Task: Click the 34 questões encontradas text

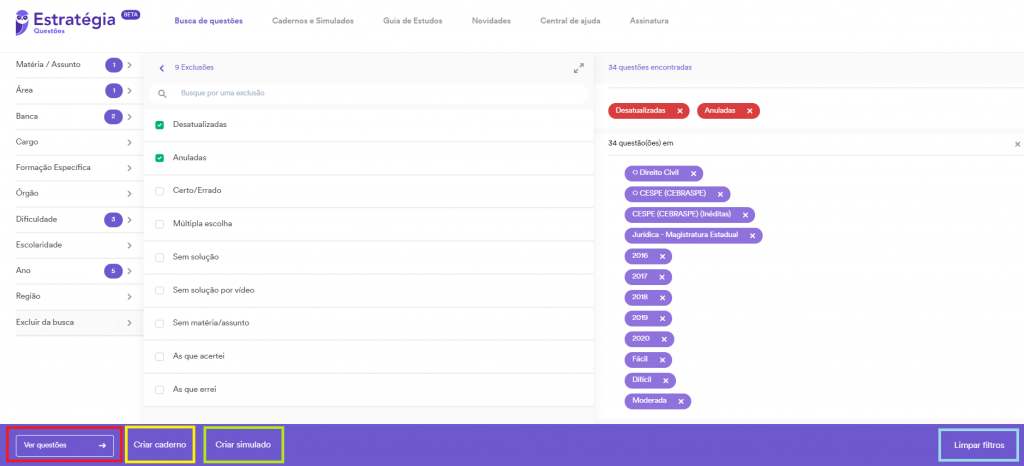Action: pyautogui.click(x=650, y=68)
